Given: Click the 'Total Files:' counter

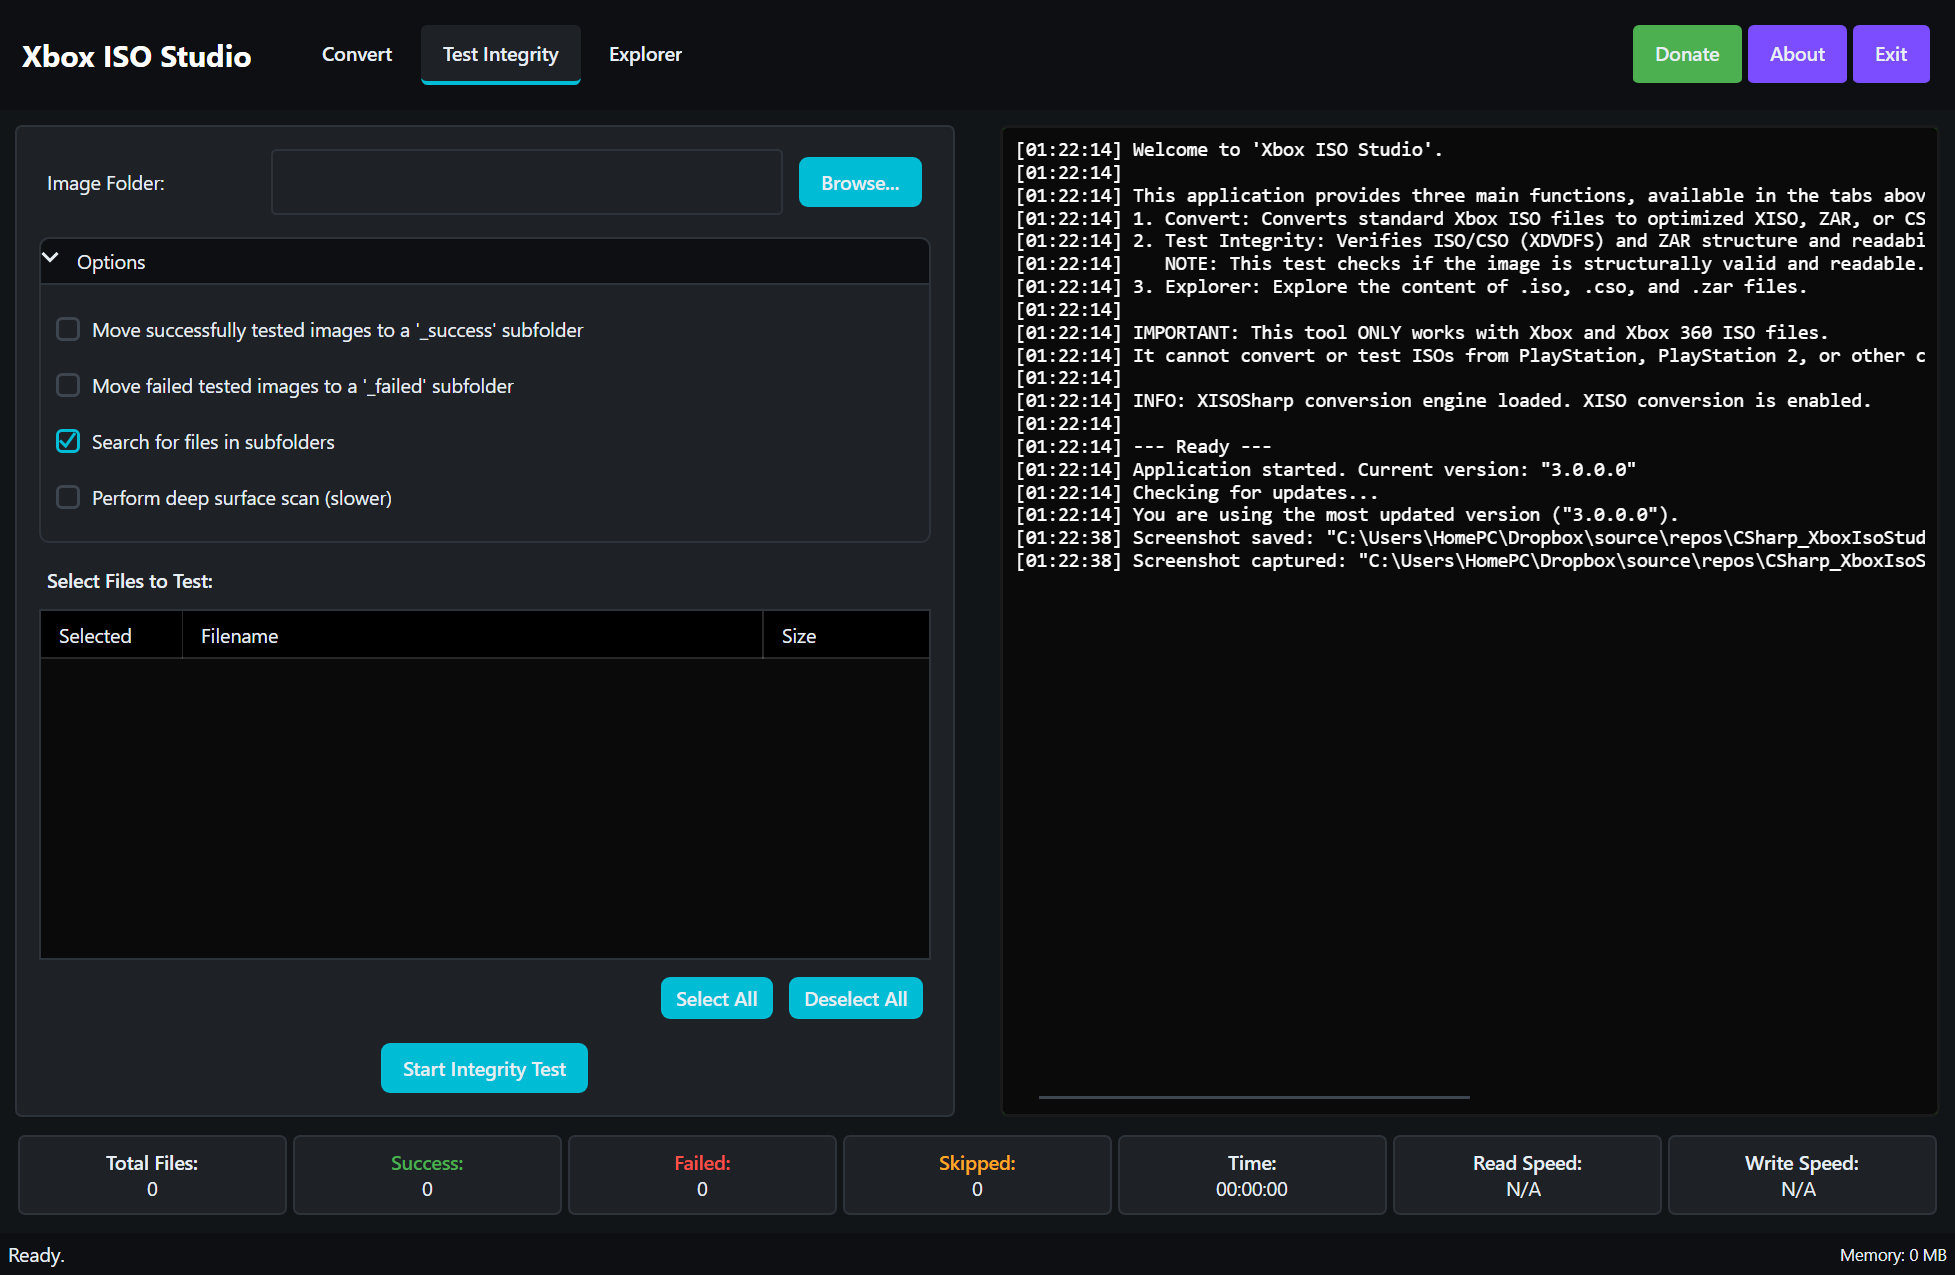Looking at the screenshot, I should pyautogui.click(x=152, y=1175).
